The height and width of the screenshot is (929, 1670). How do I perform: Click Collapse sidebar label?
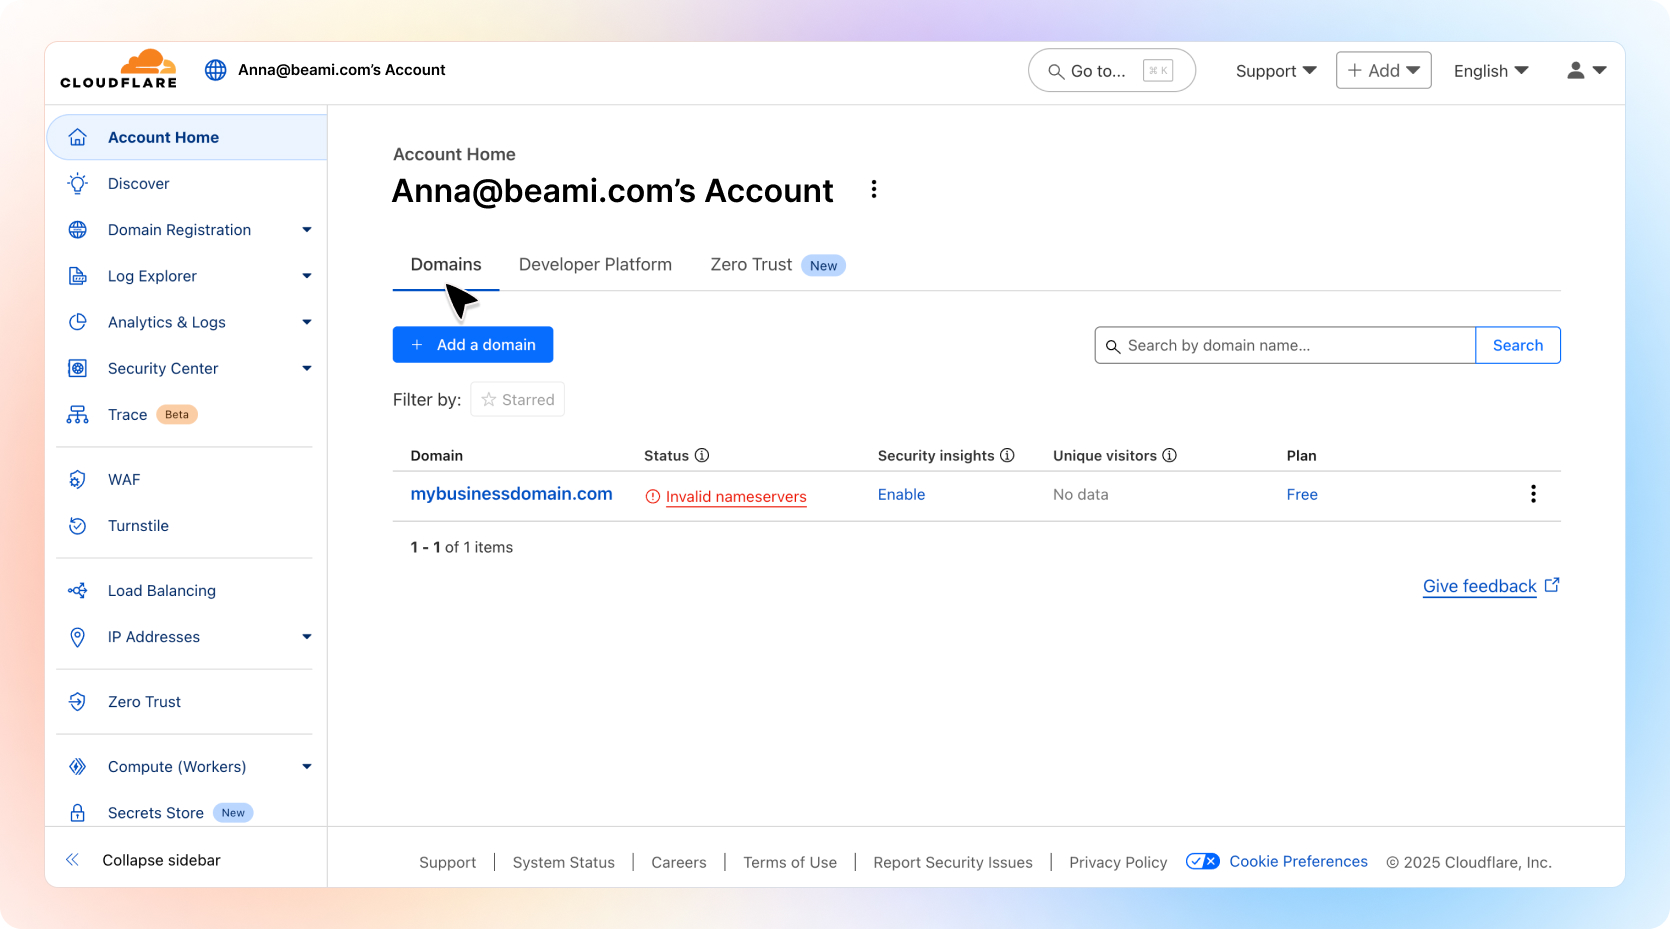coord(161,860)
